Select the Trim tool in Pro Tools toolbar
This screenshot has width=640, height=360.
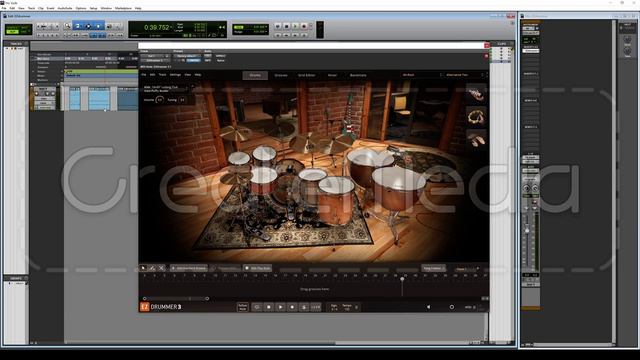coord(78,26)
